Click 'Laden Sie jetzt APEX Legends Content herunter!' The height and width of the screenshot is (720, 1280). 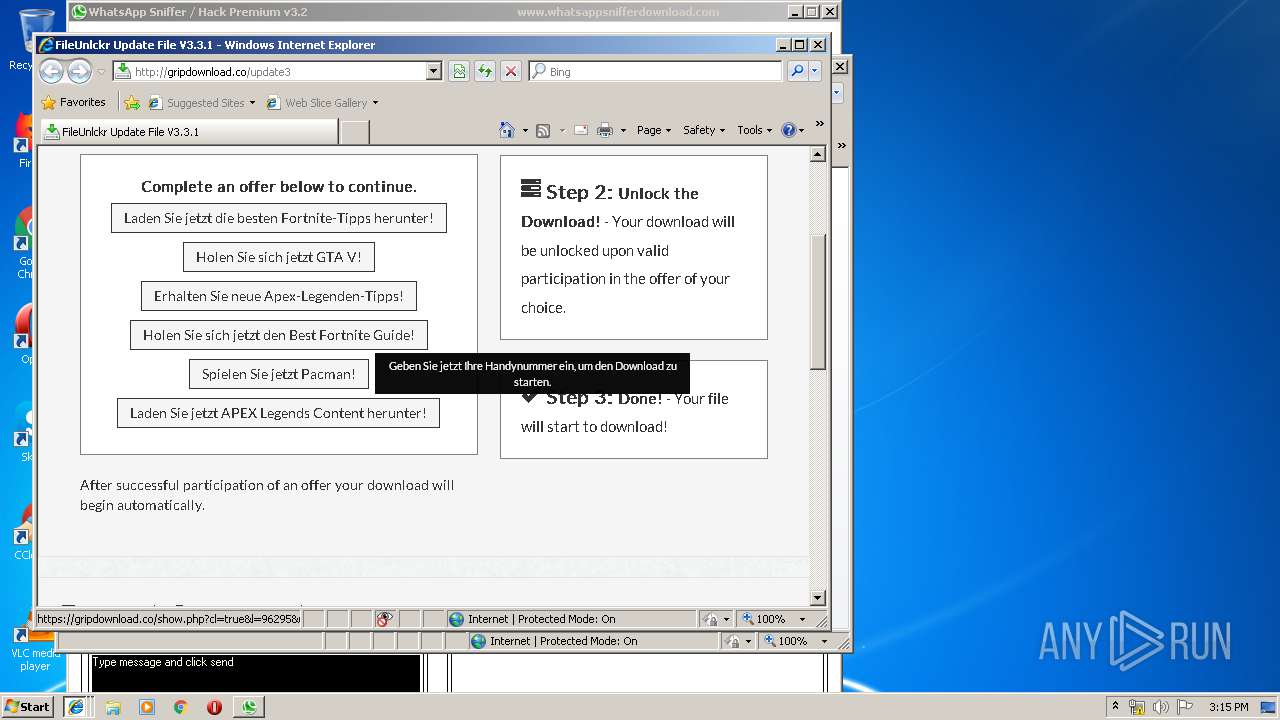(278, 413)
